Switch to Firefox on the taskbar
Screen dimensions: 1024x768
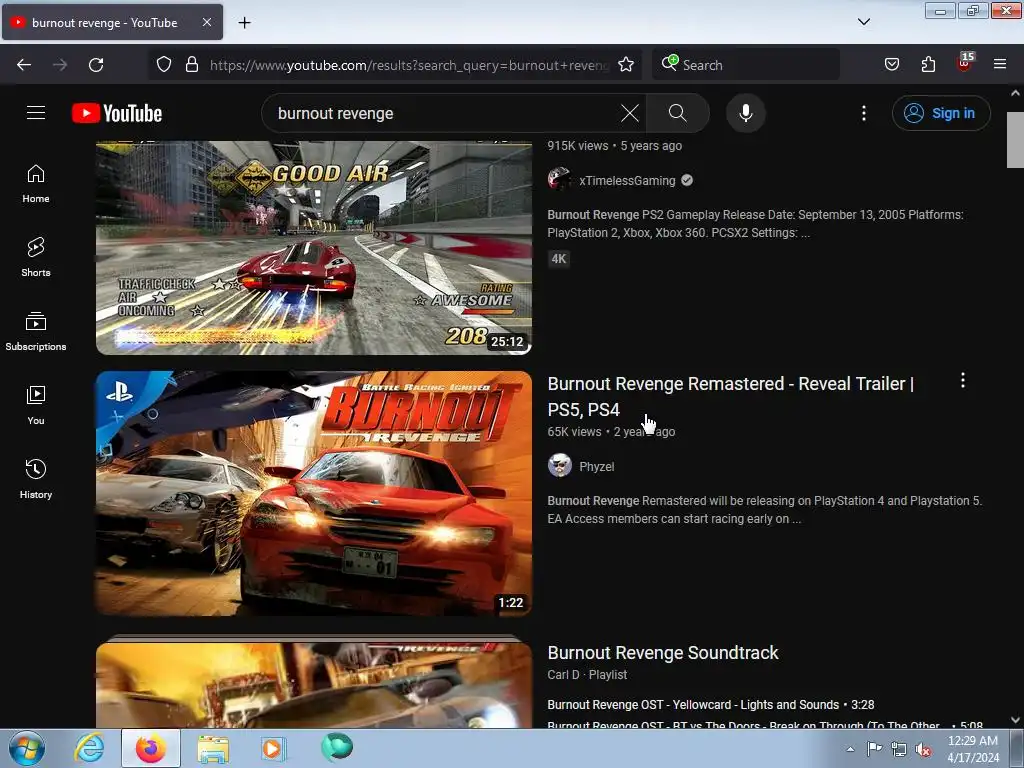coord(151,748)
